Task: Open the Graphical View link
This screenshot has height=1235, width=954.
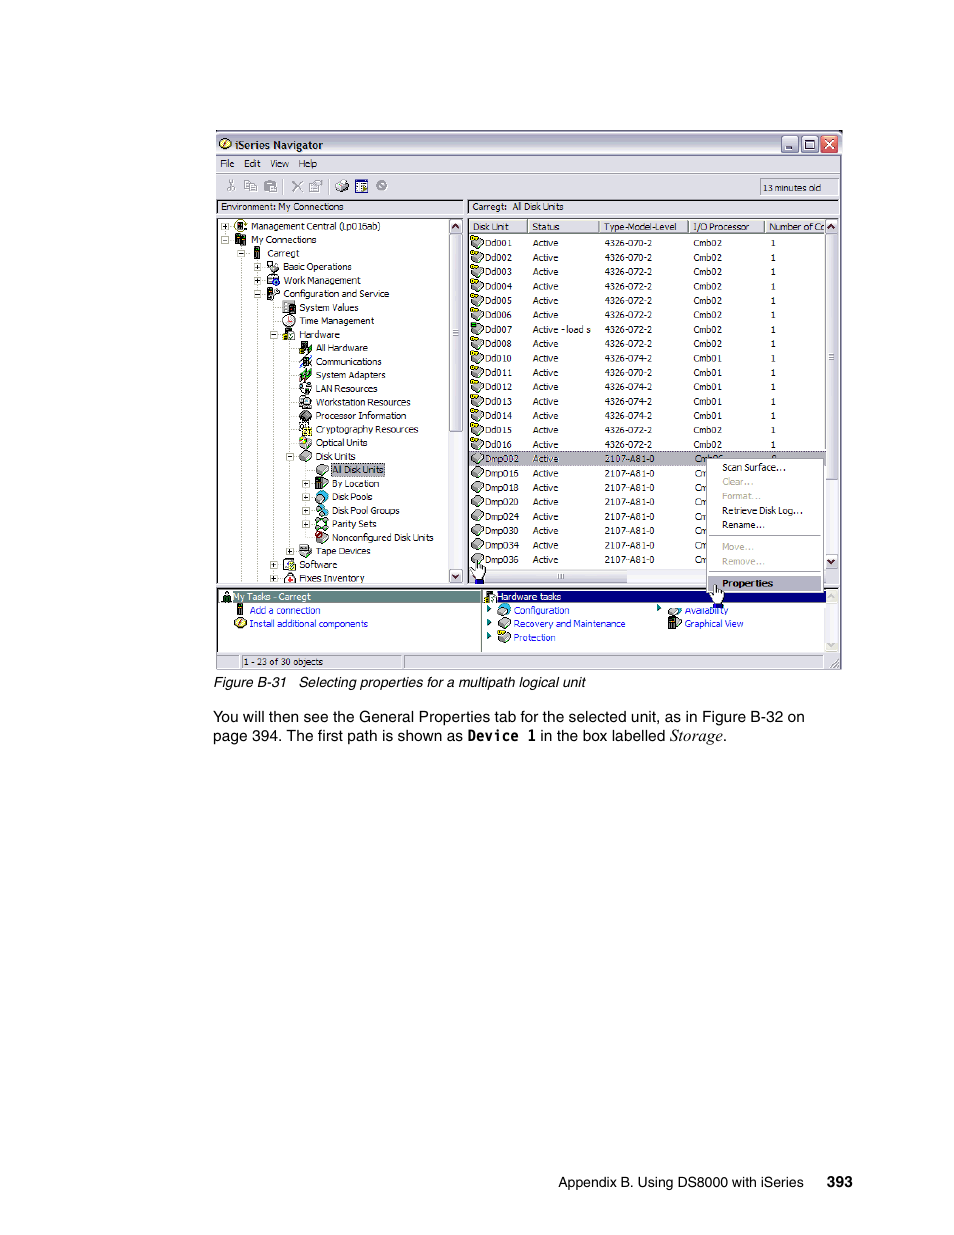Action: click(714, 624)
